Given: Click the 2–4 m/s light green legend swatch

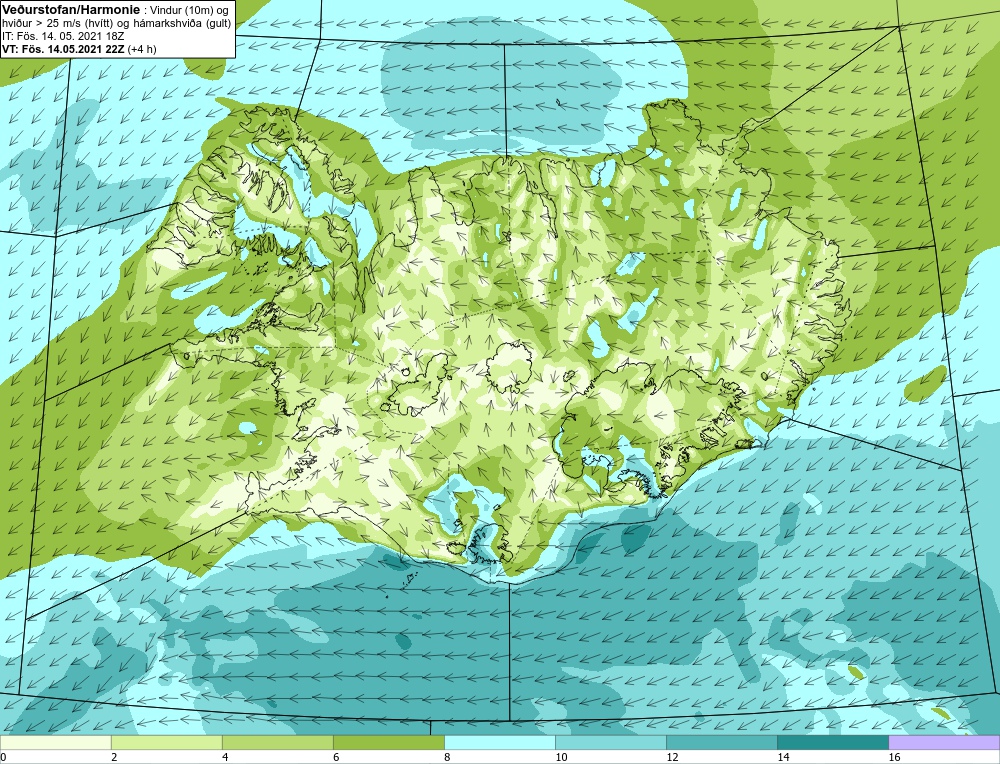Looking at the screenshot, I should [166, 742].
